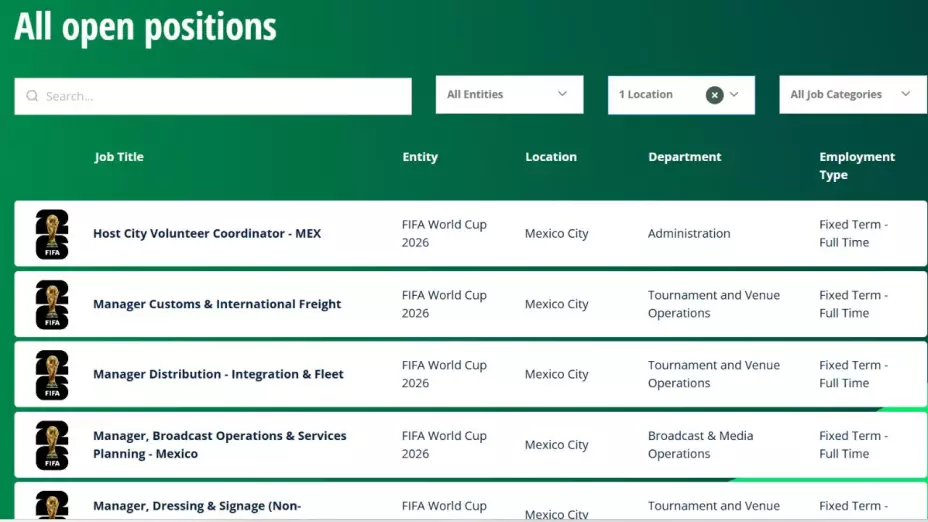Click FIFA 26 logo beside Dressing & Signage manager

point(52,506)
